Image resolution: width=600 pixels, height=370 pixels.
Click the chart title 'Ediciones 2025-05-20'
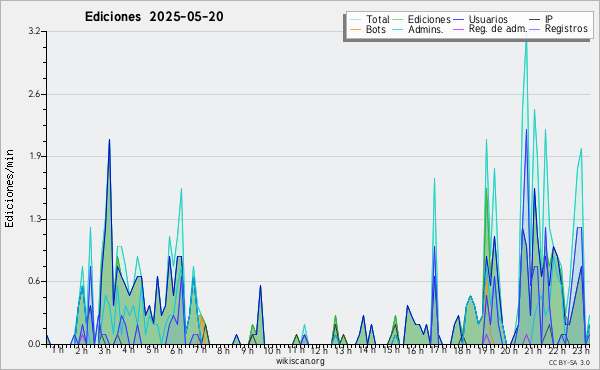coord(154,17)
